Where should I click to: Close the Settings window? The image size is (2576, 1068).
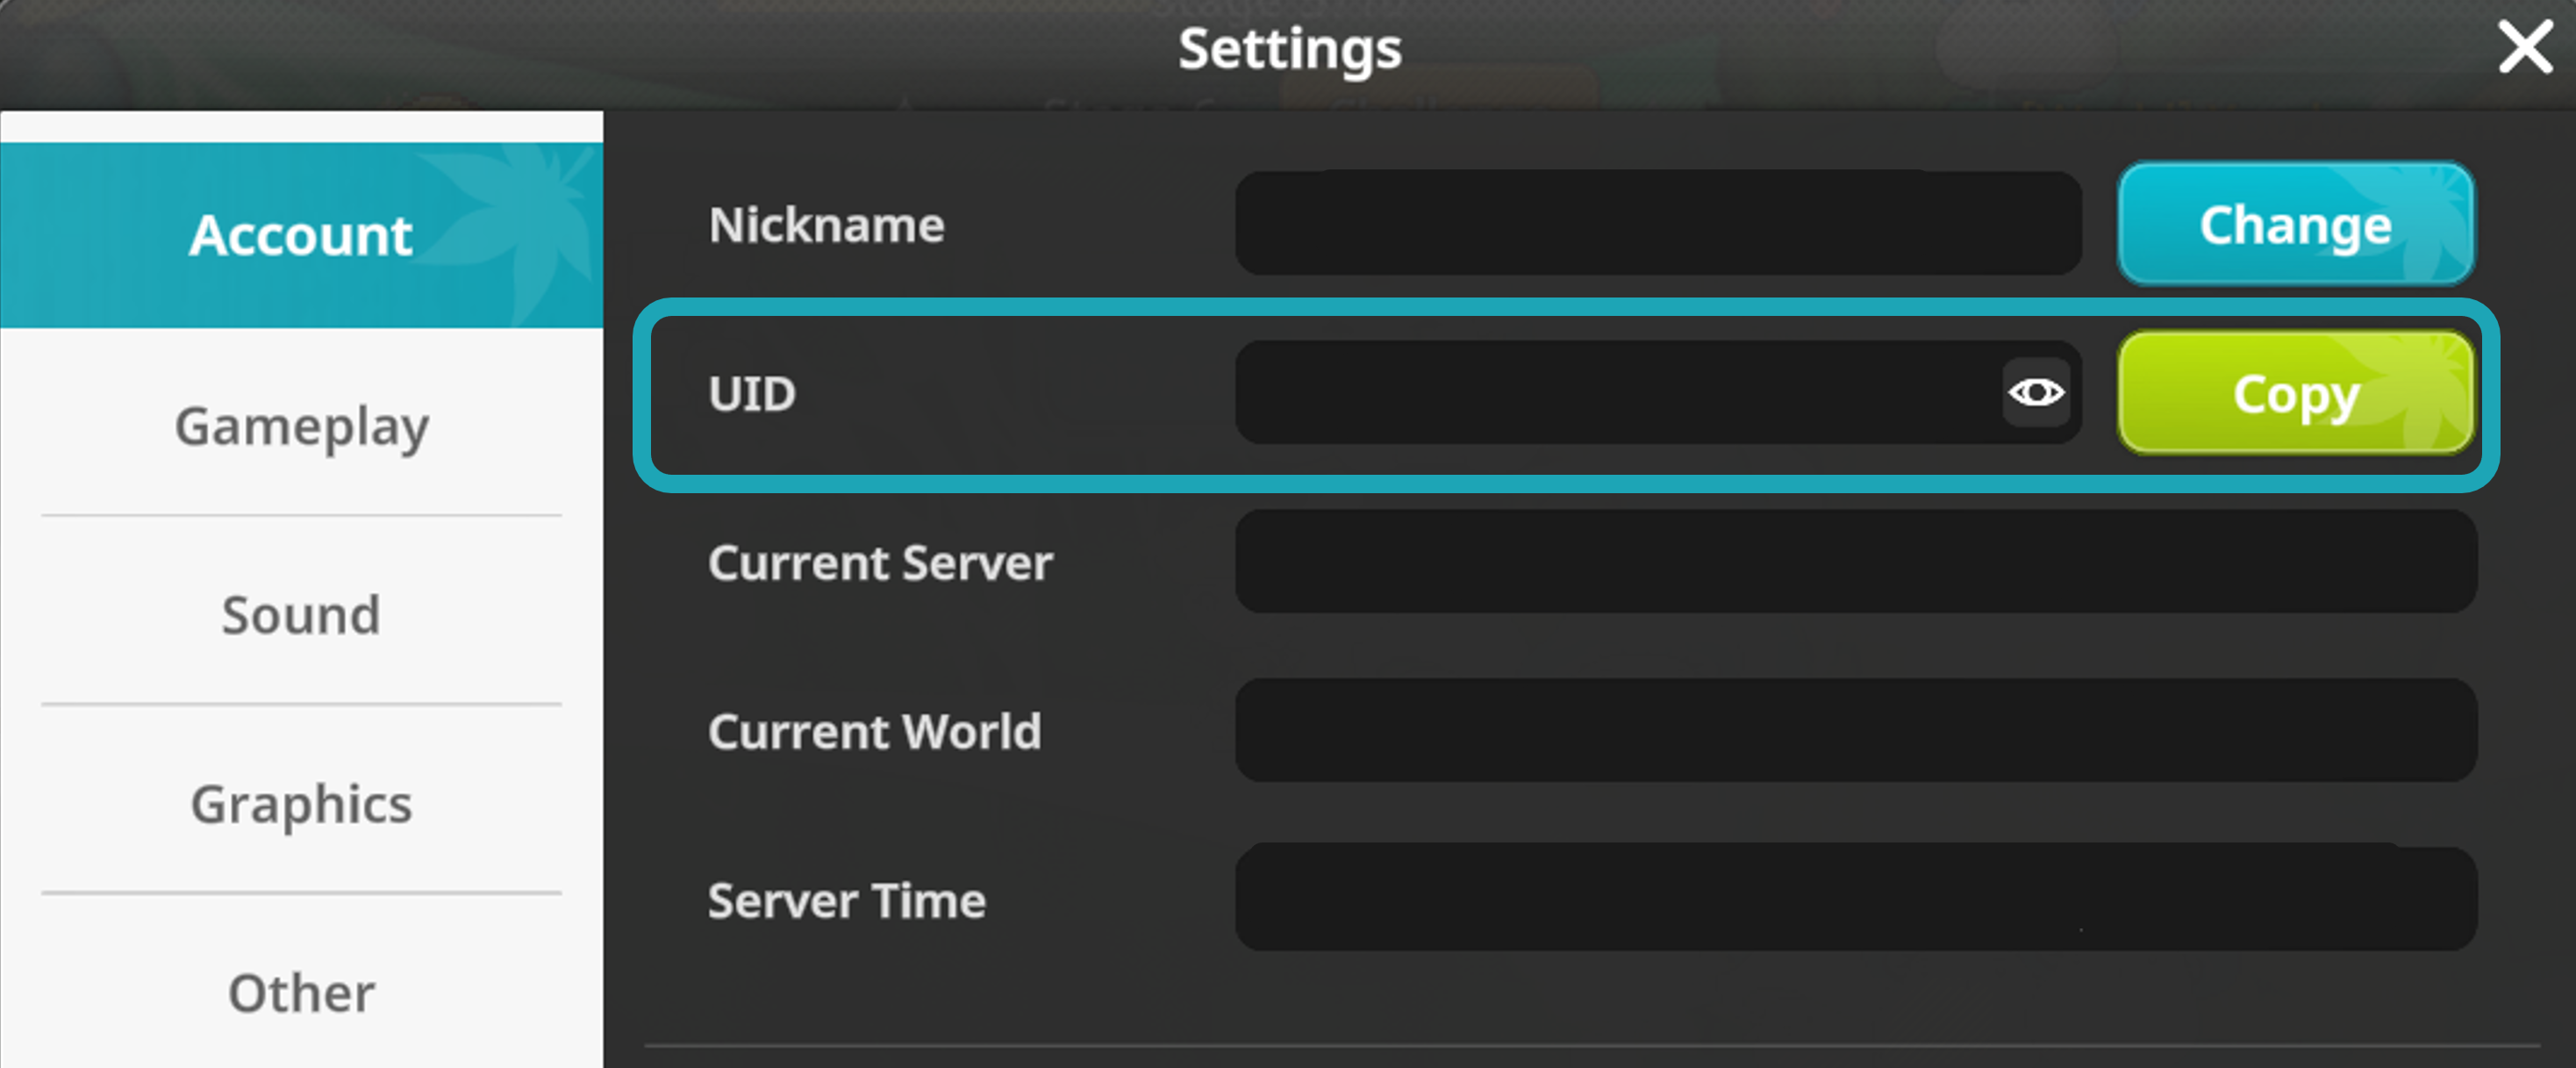coord(2525,48)
